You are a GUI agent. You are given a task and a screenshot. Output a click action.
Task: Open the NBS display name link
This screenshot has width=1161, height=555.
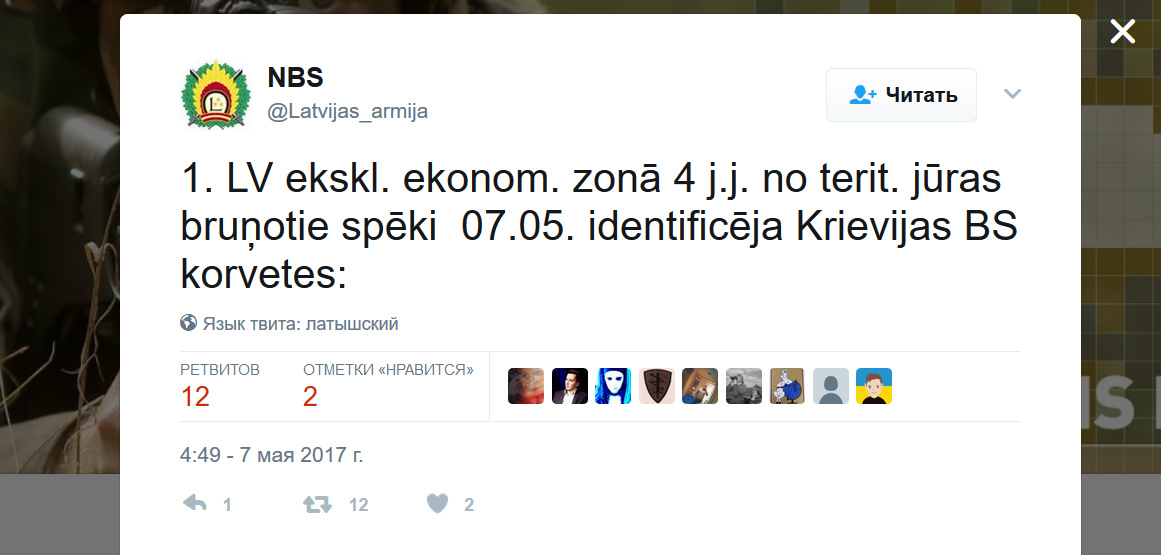295,77
